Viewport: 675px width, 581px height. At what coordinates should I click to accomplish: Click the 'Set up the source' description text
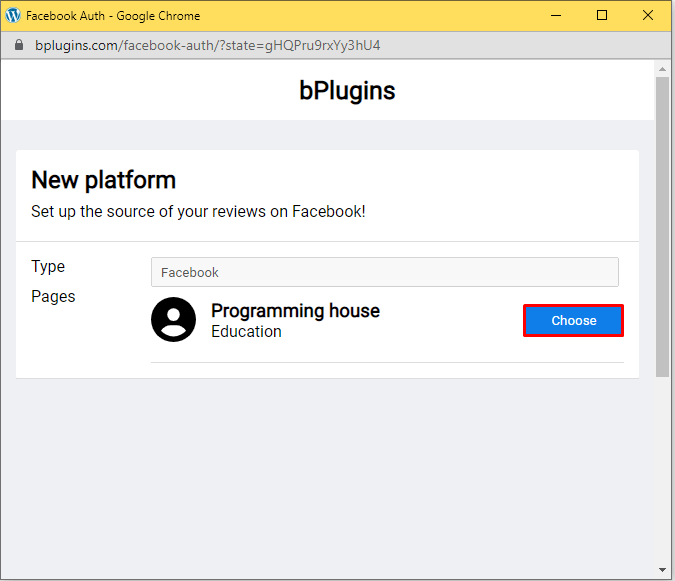click(x=198, y=212)
